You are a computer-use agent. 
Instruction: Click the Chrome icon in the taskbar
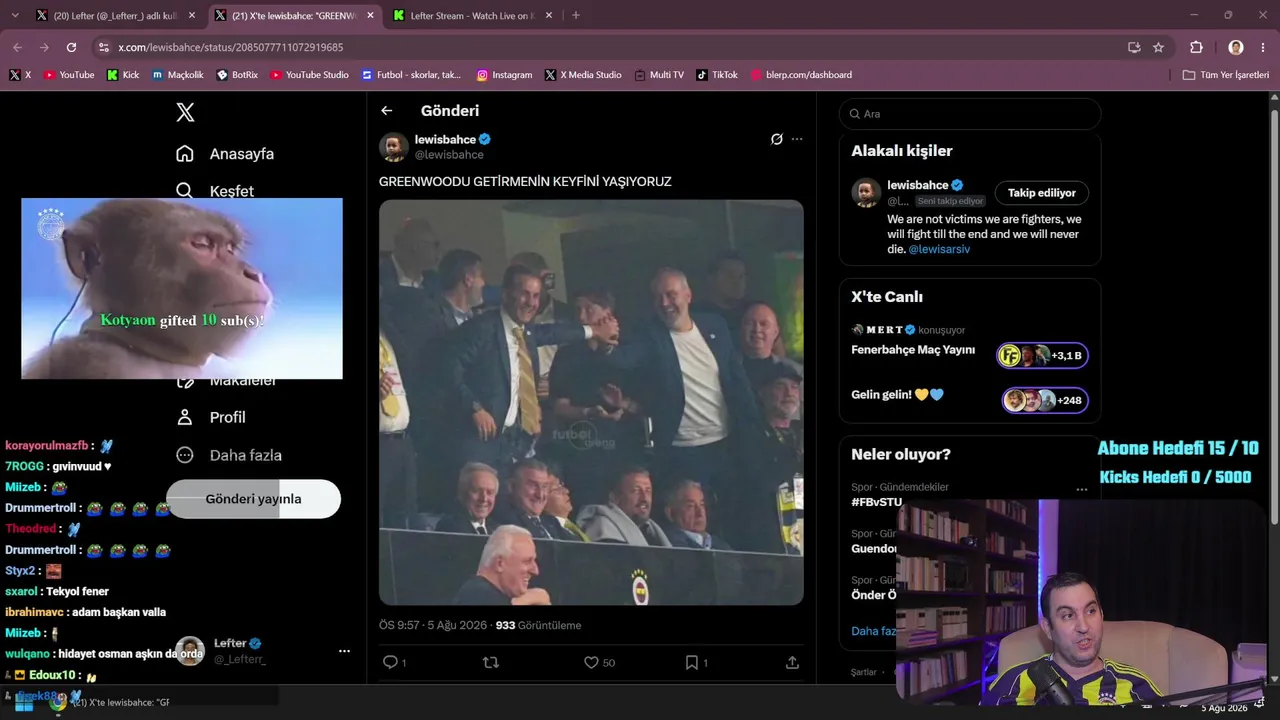58,702
